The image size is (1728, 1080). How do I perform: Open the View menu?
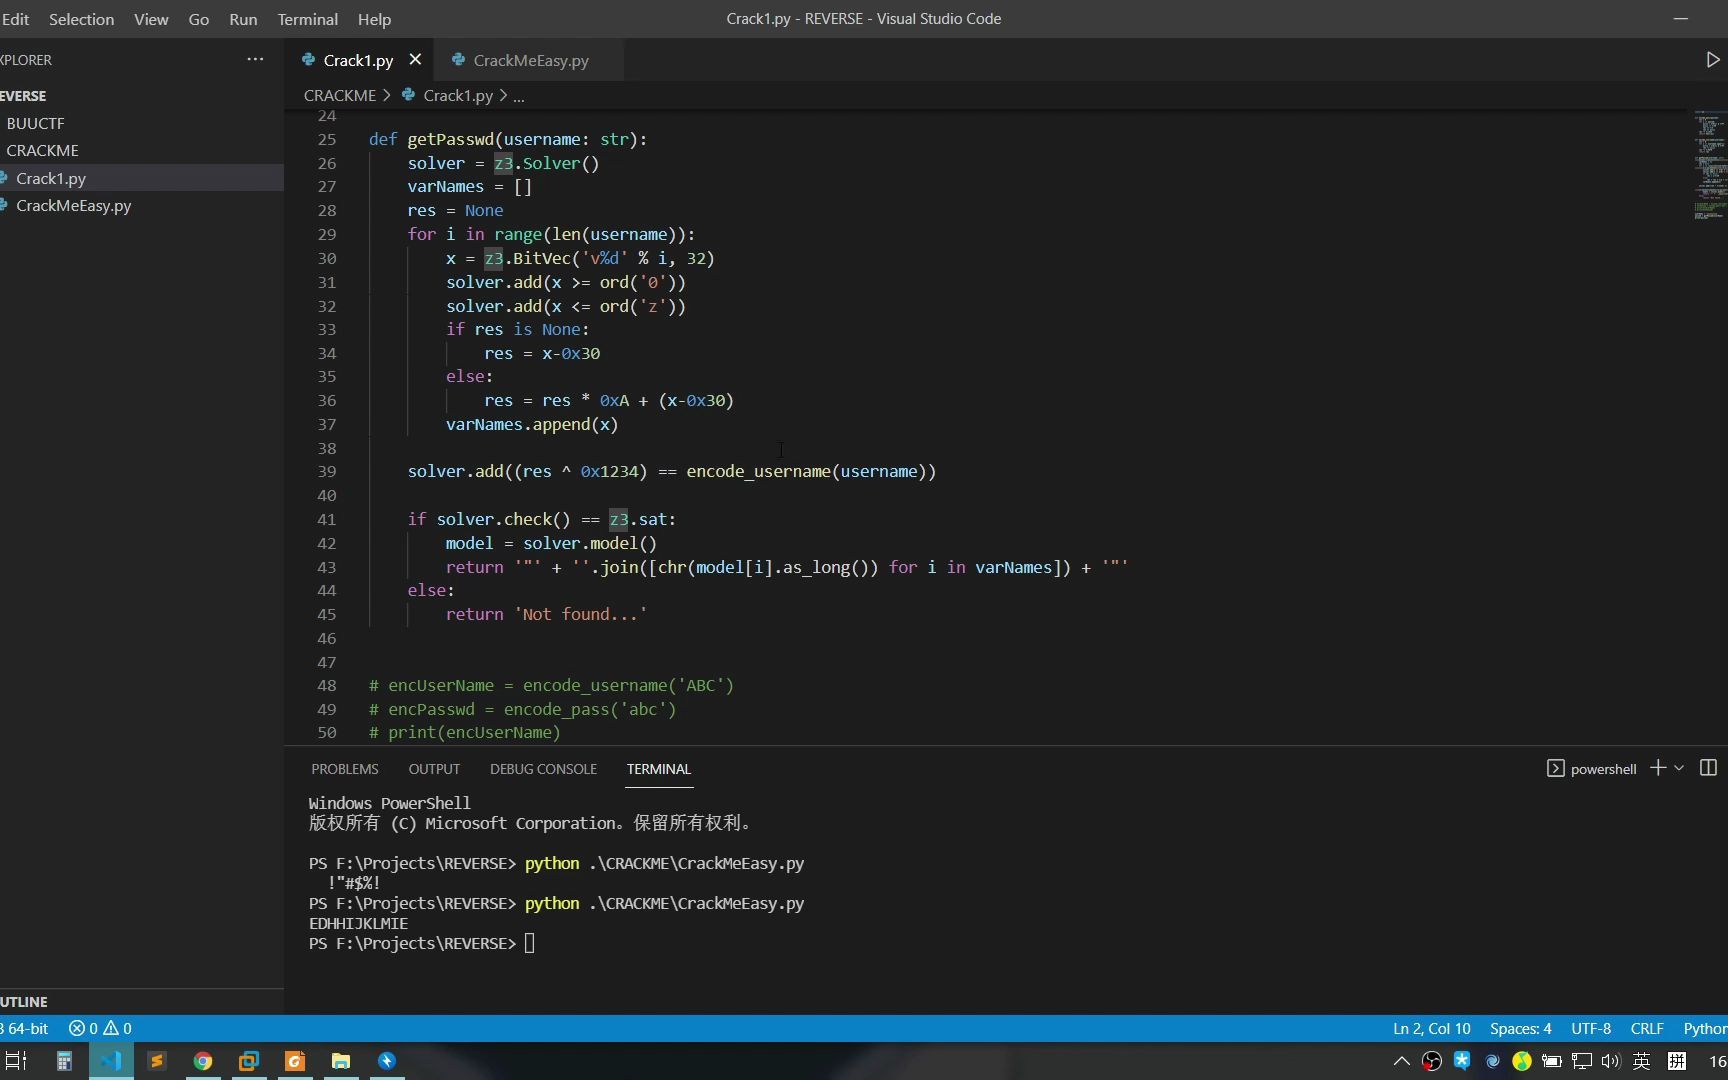pos(151,19)
